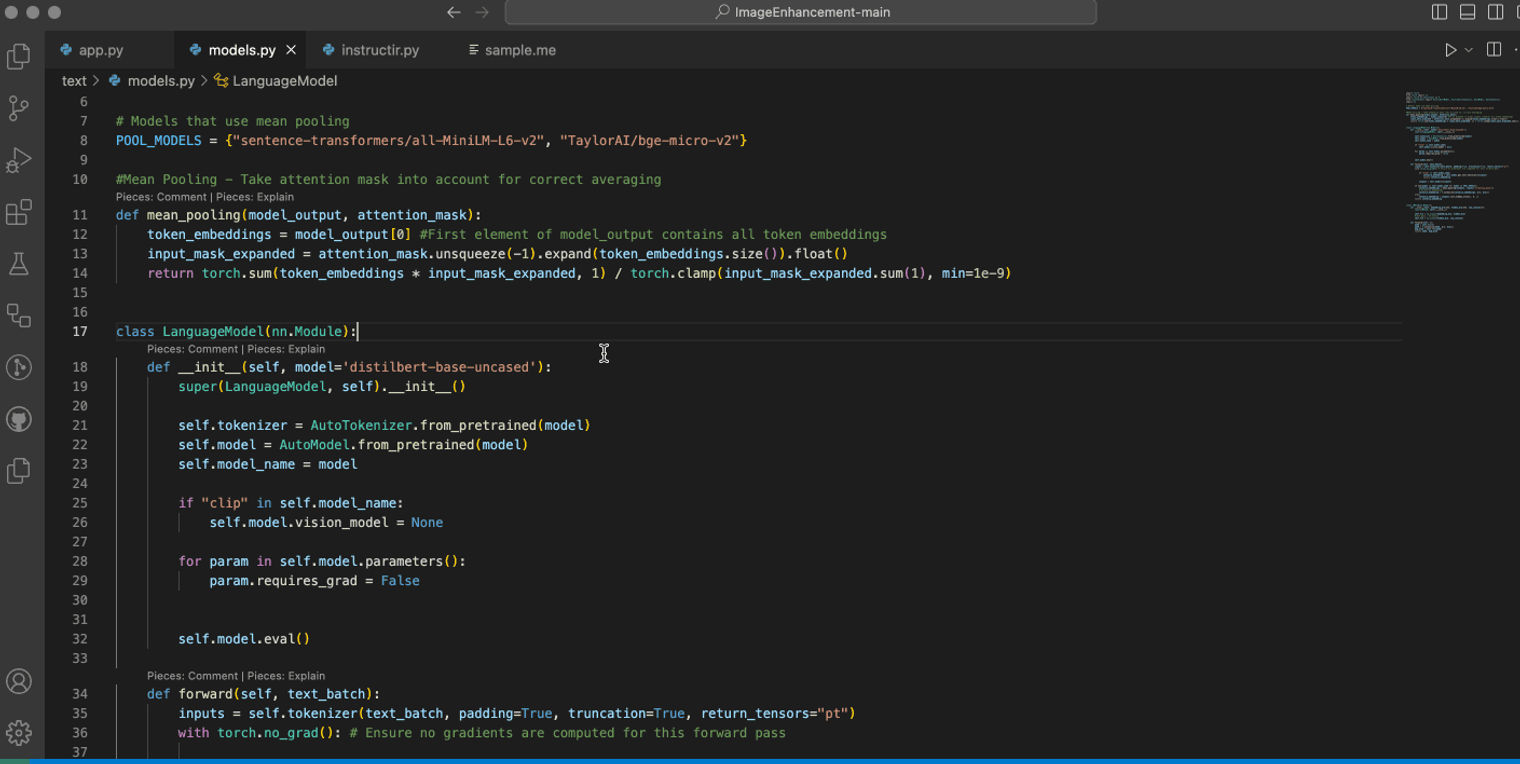Click 'self.tokenizer = AutoTokenizer.from_pretrained(model)' line
This screenshot has height=764, width=1520.
click(x=384, y=426)
